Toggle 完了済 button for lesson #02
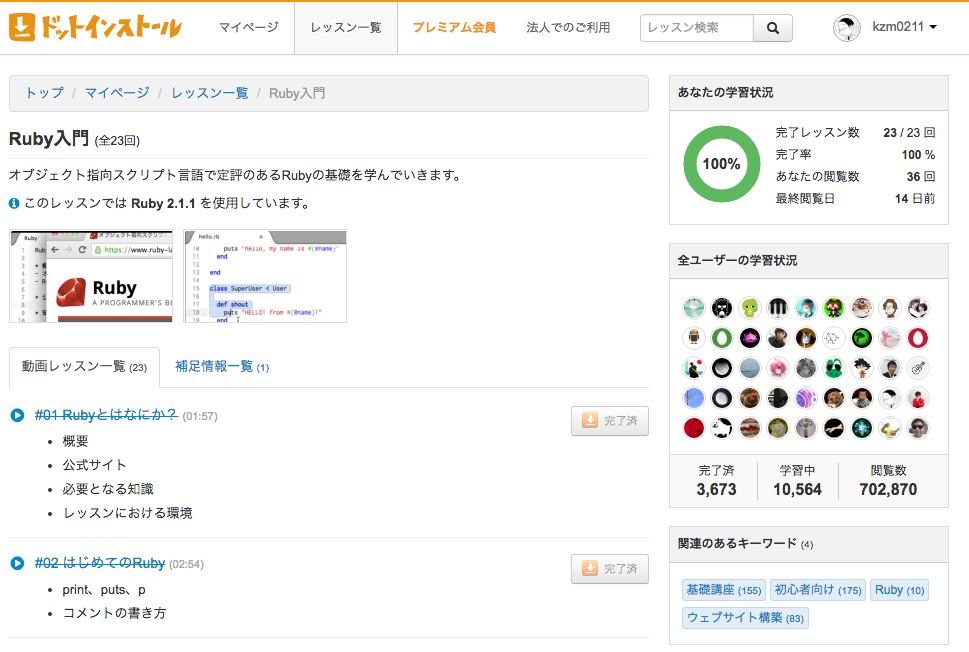The width and height of the screenshot is (969, 652). (609, 569)
